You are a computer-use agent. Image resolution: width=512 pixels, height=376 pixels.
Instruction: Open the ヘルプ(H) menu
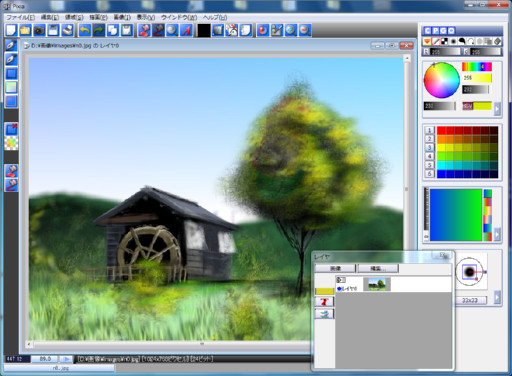(215, 17)
